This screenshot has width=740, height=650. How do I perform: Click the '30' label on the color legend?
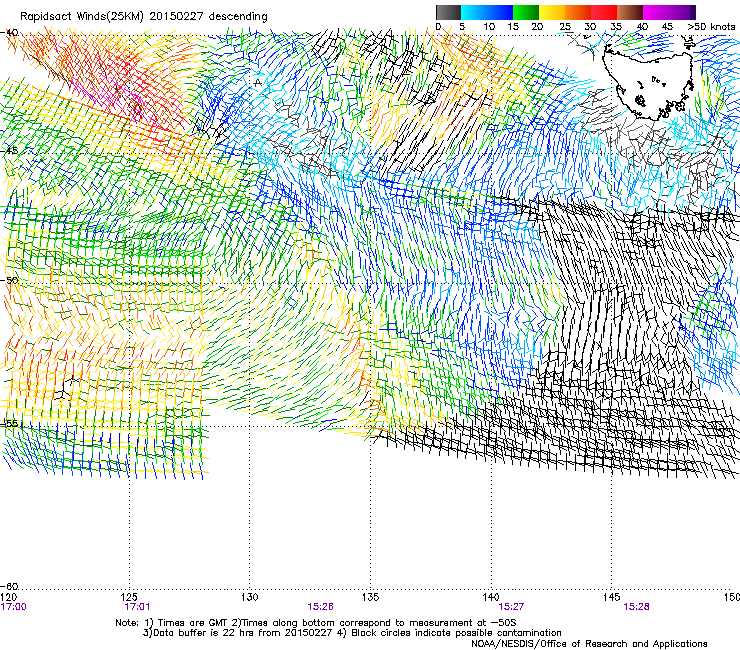590,26
